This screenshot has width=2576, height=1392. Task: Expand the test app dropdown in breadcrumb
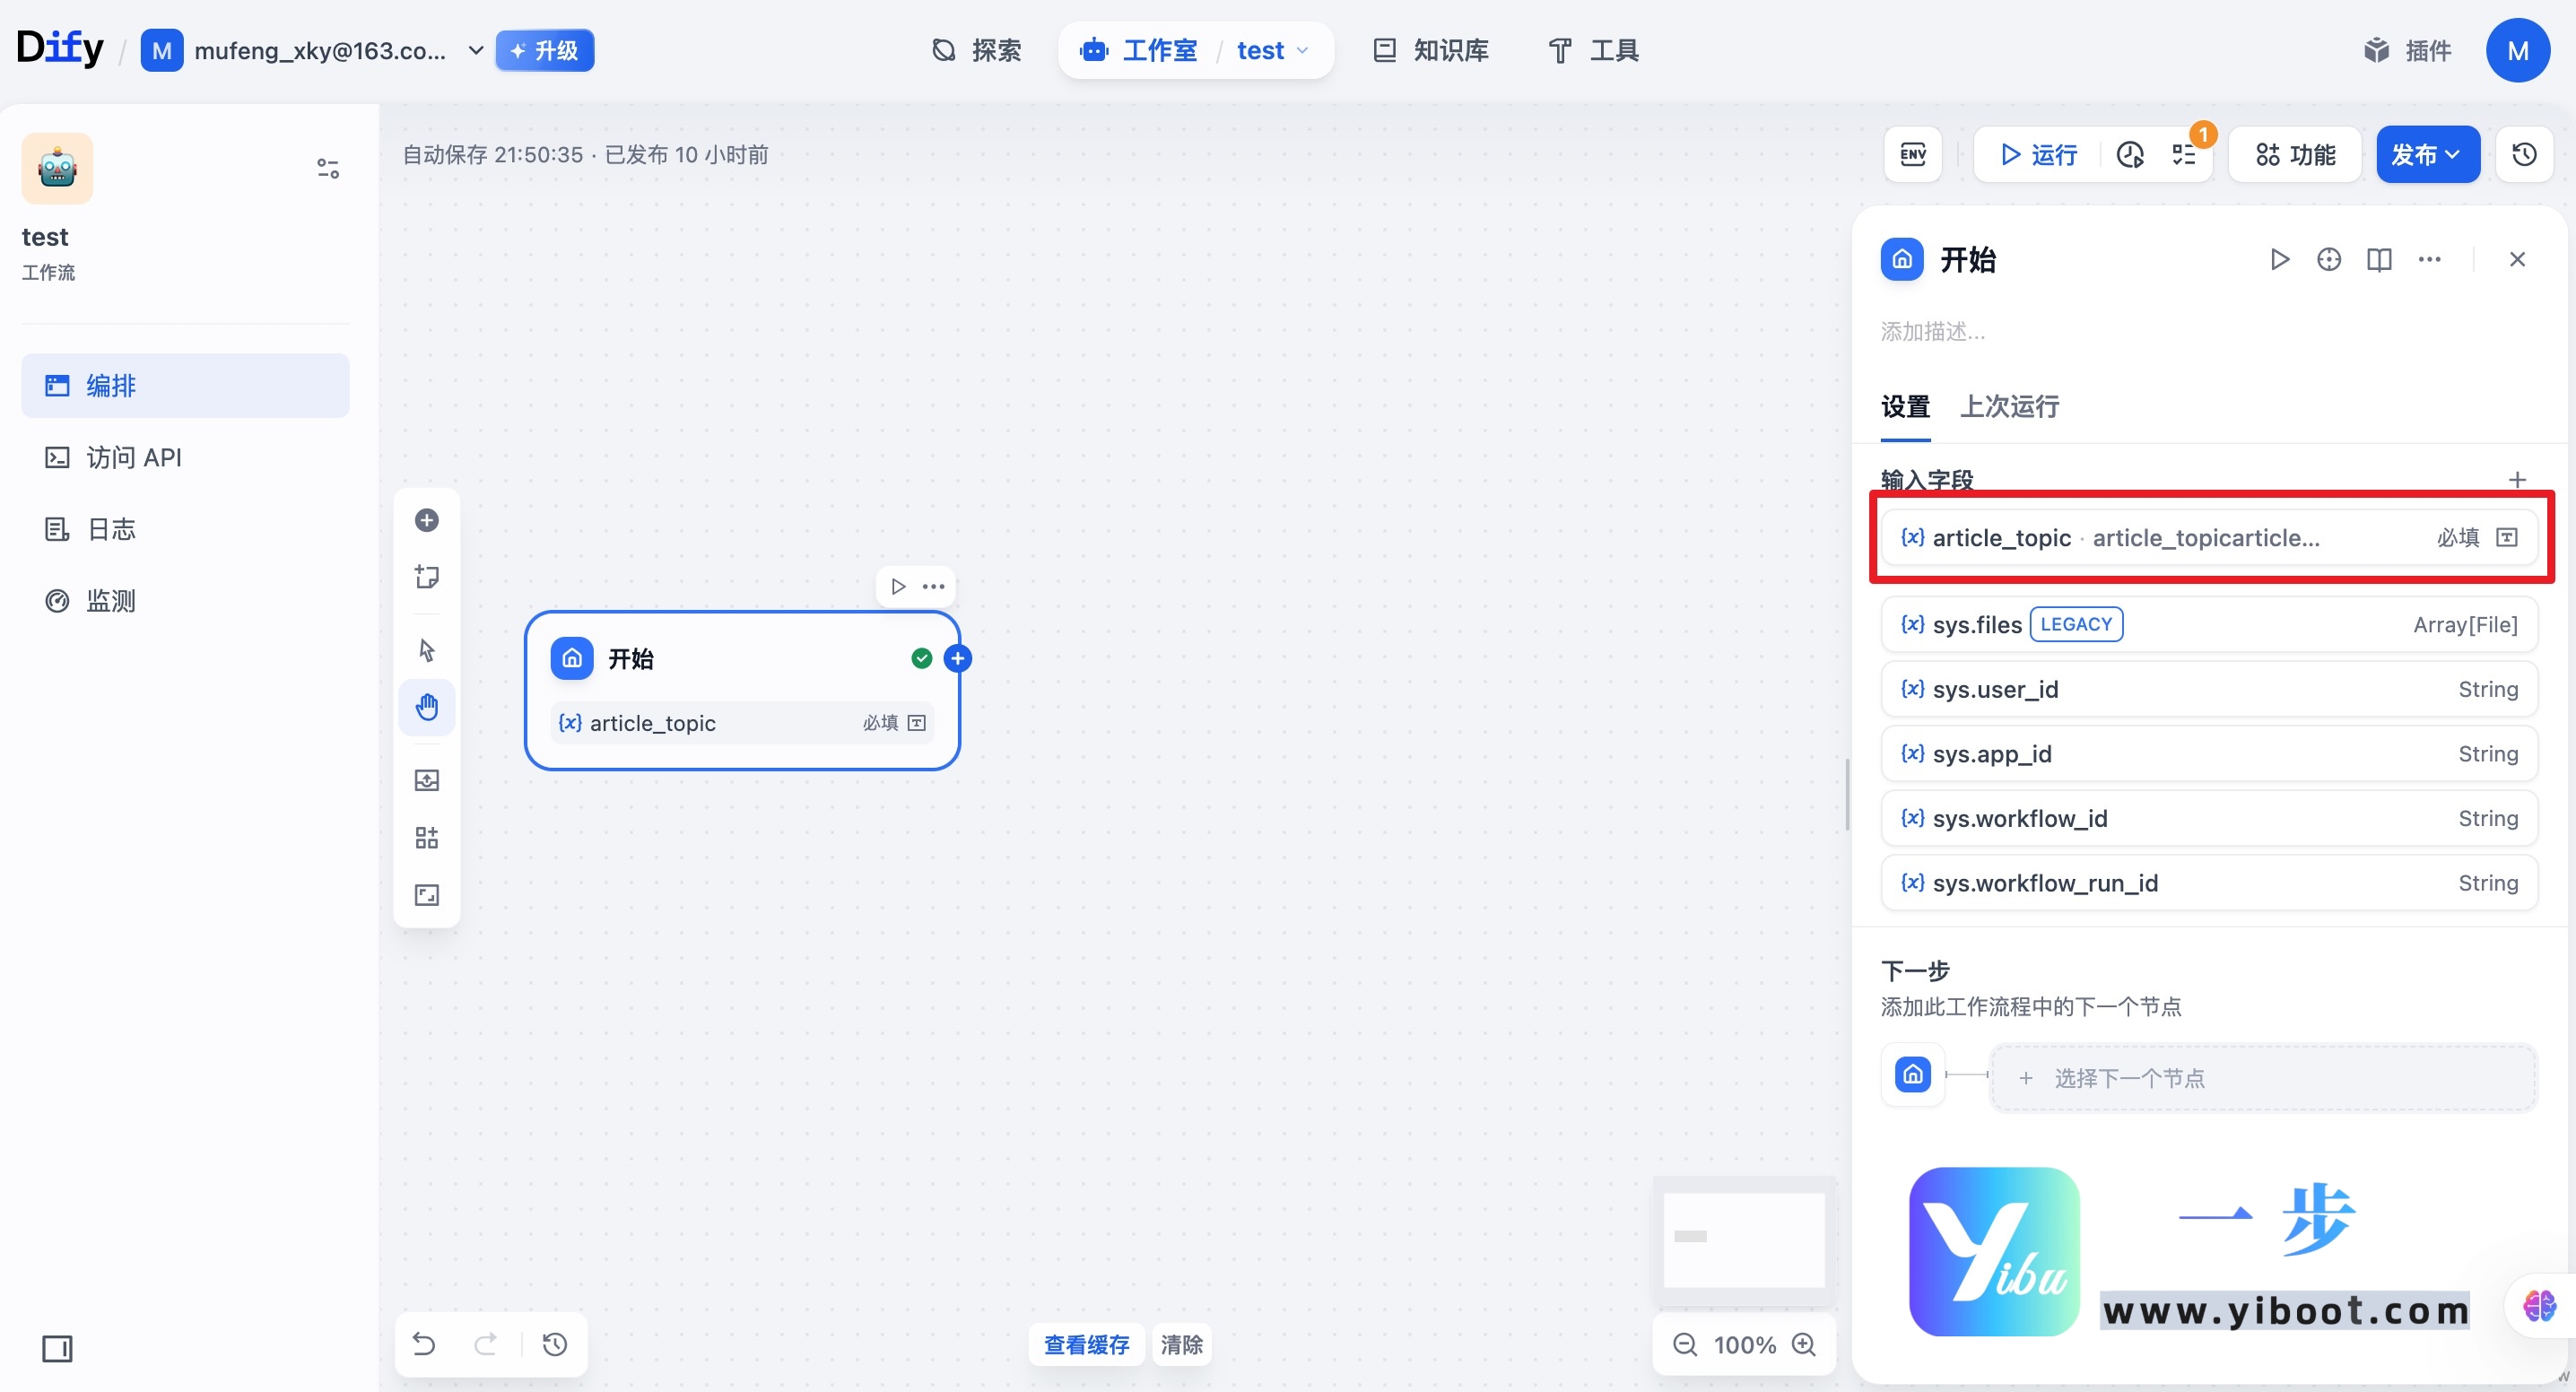tap(1302, 50)
